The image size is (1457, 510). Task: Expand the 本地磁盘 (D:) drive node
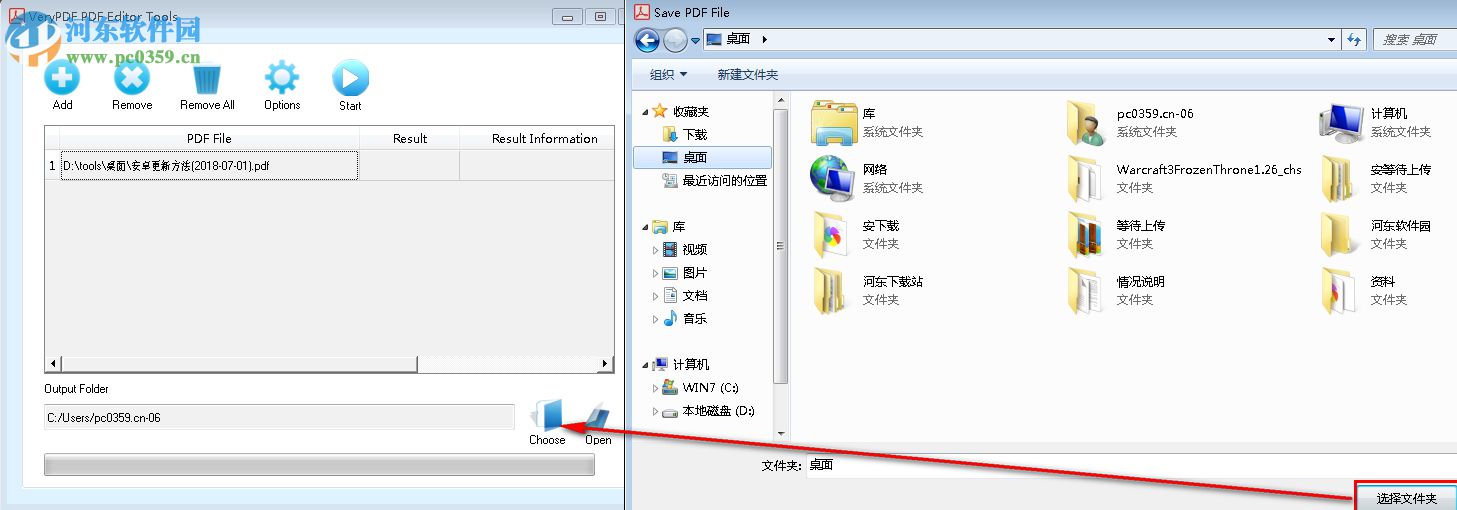[x=656, y=411]
